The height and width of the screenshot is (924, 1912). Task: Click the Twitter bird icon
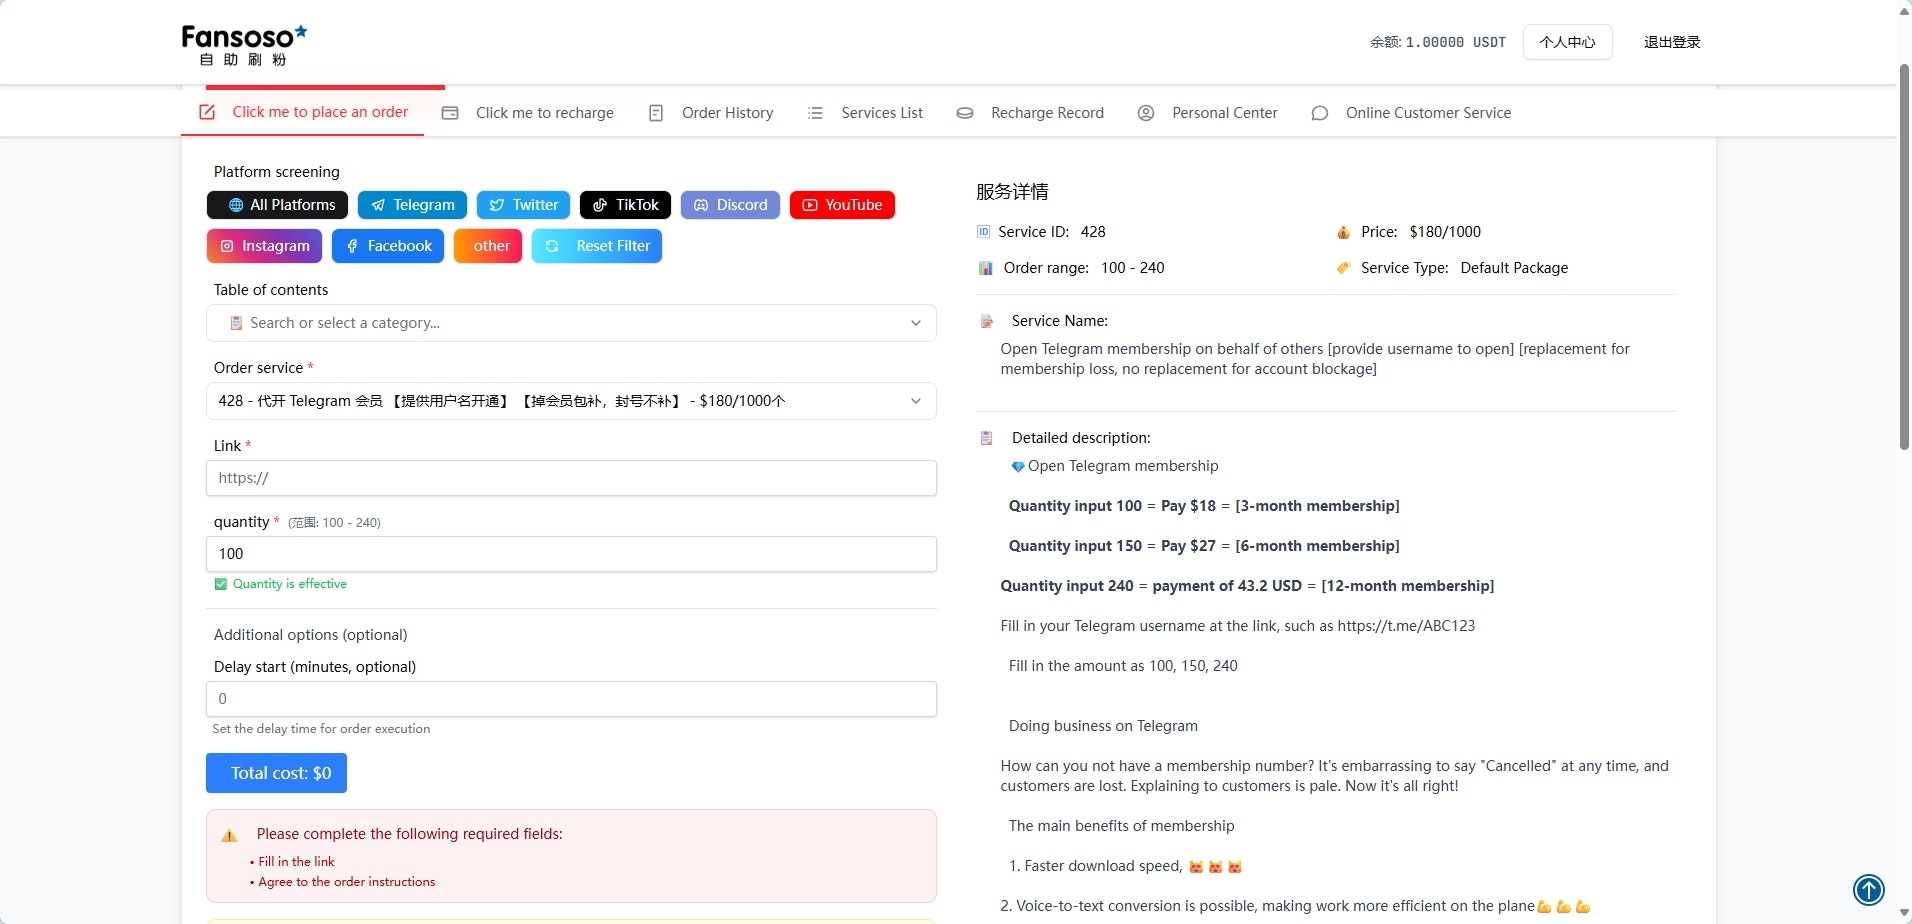point(497,205)
